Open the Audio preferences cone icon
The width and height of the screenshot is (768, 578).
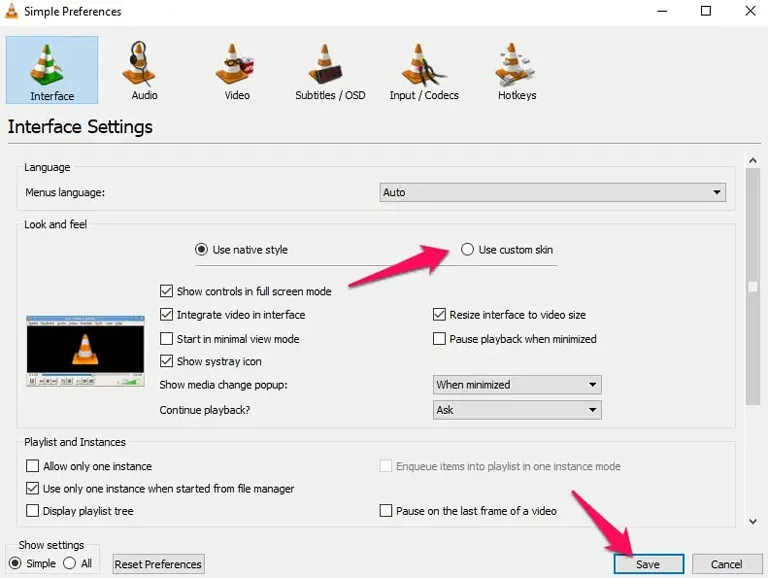[x=139, y=64]
